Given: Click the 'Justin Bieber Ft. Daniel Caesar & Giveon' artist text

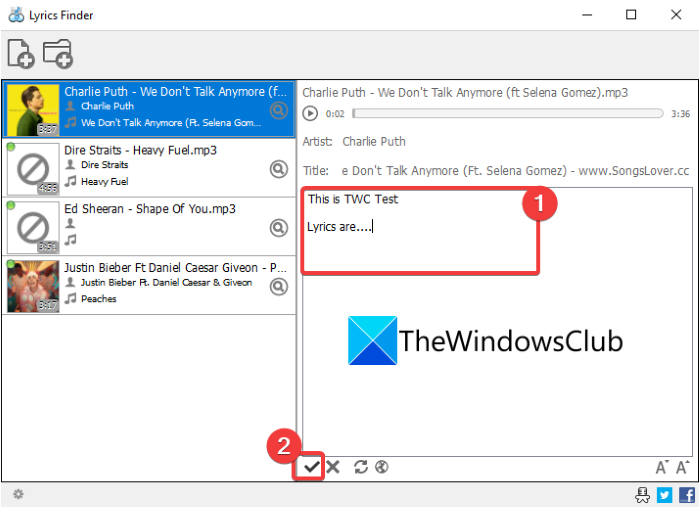Looking at the screenshot, I should (x=167, y=283).
